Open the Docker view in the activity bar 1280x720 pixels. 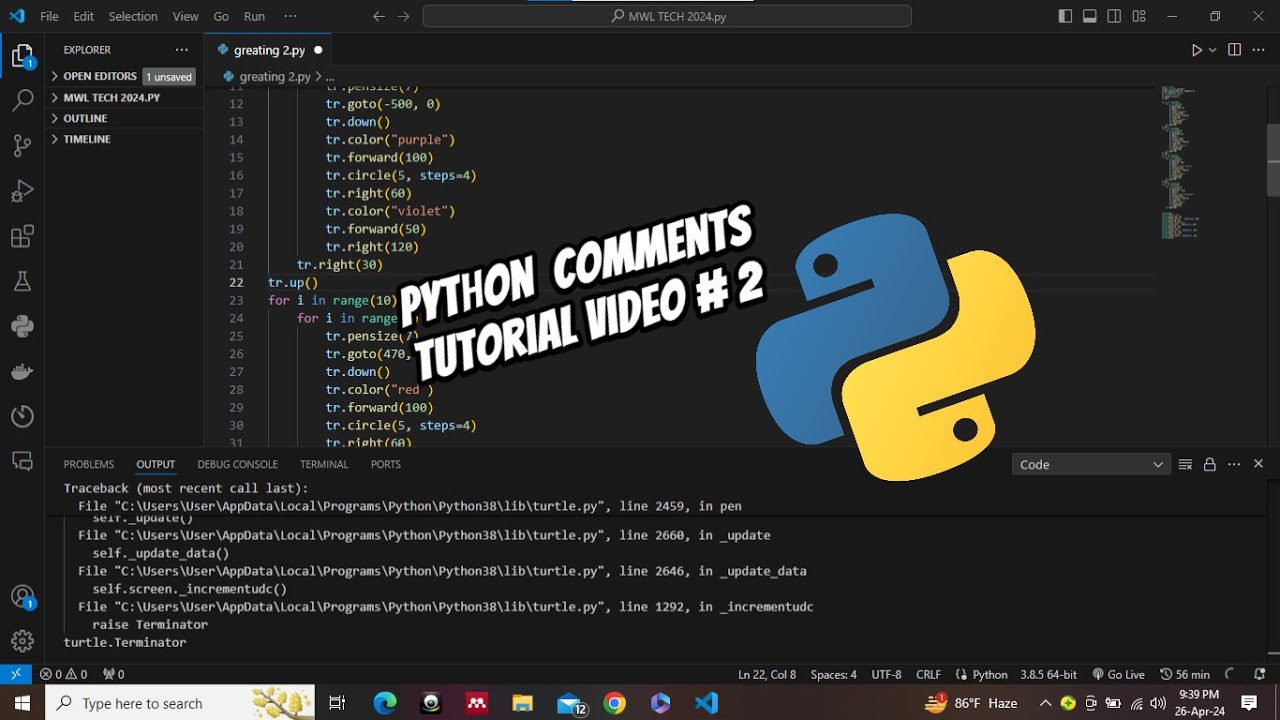tap(22, 371)
